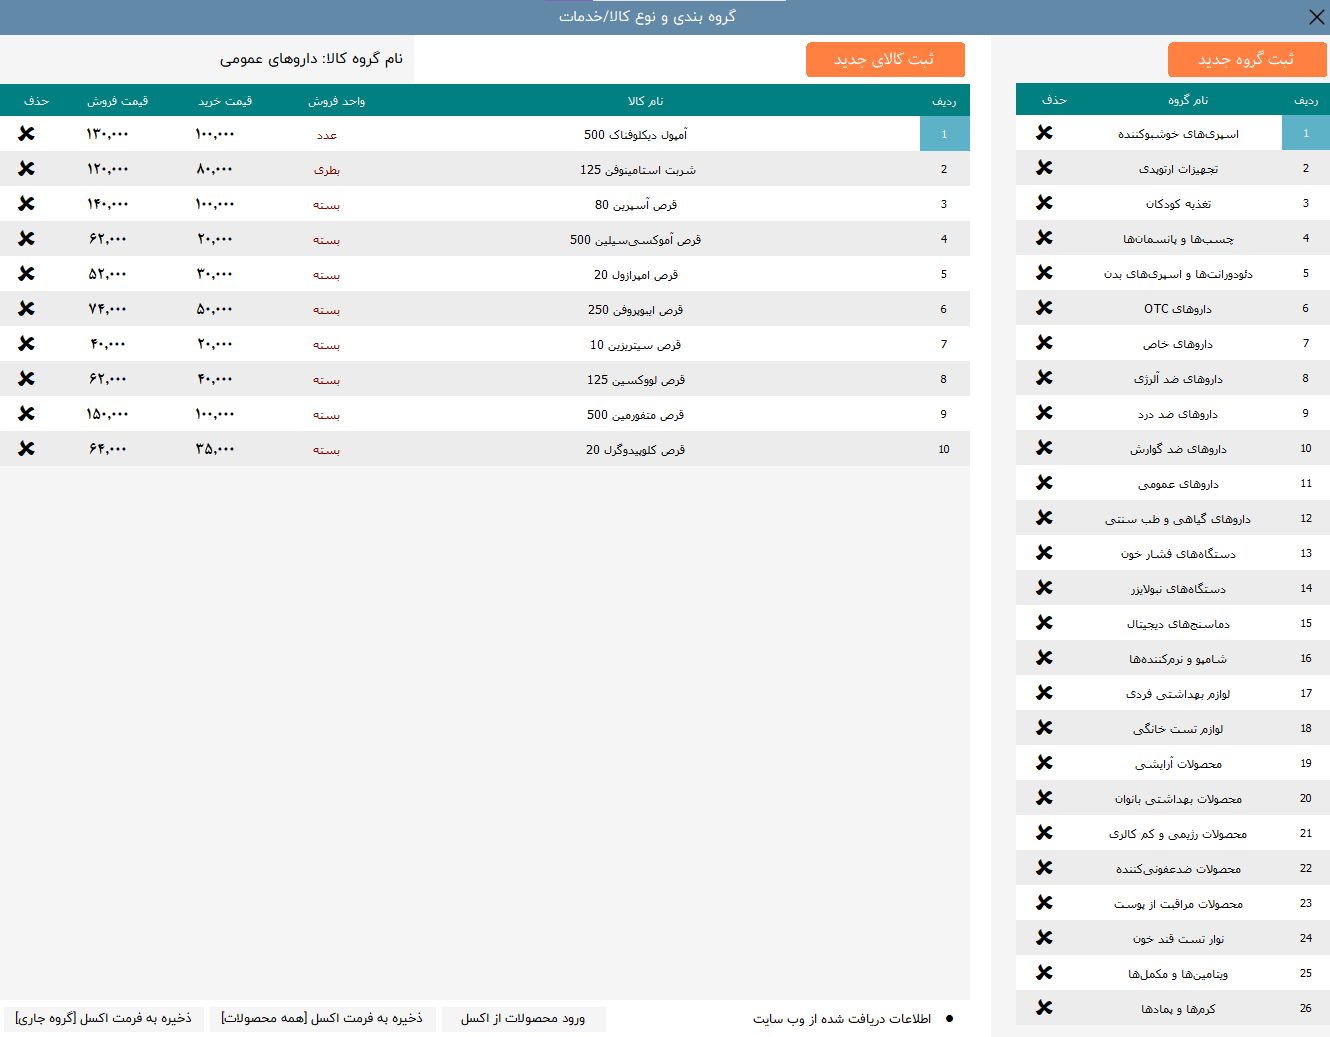The height and width of the screenshot is (1037, 1330).
Task: Select group row لوازم بهداشتی فردی
Action: coord(1172,693)
